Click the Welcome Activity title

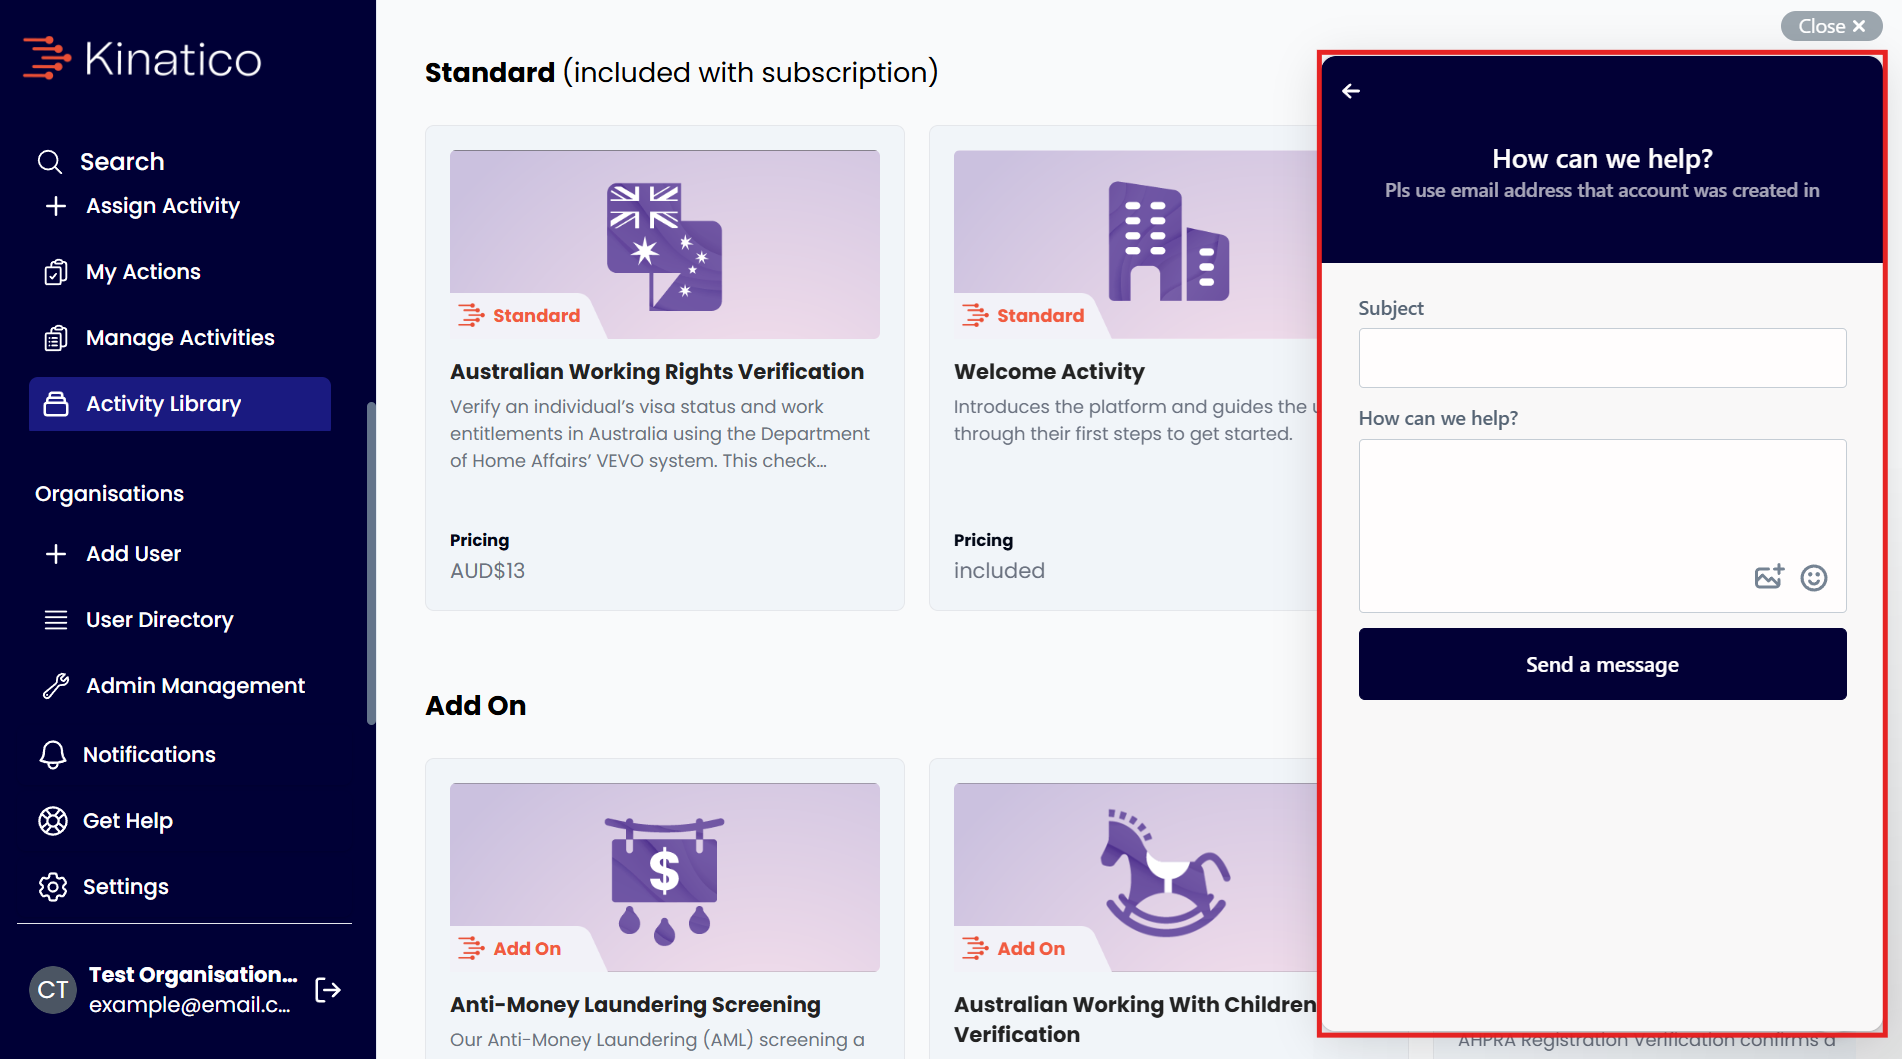[1049, 372]
